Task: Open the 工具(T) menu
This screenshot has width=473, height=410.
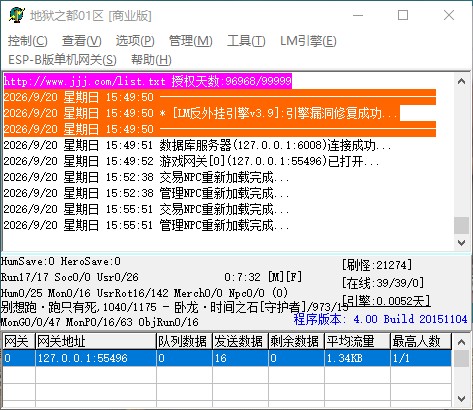Action: coord(246,41)
